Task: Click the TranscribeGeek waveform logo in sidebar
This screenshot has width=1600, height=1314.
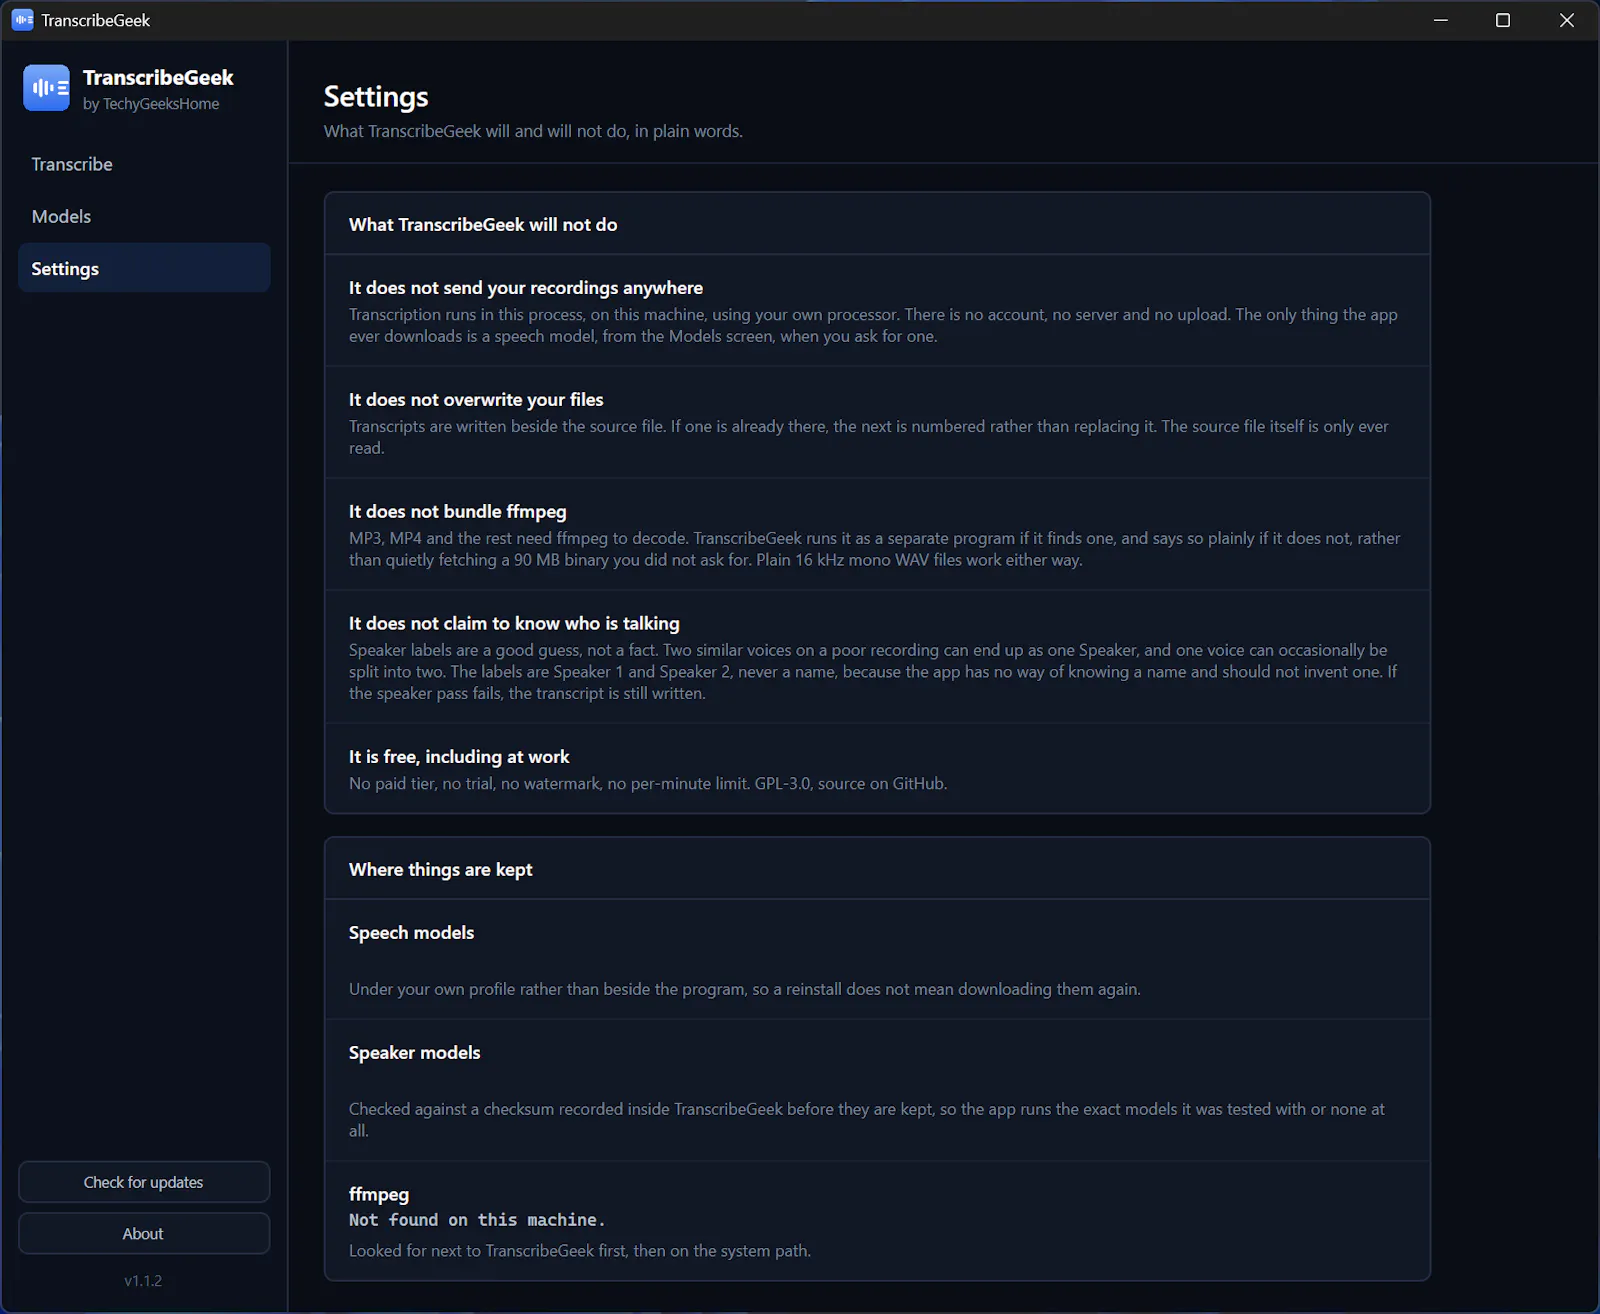Action: (x=46, y=88)
